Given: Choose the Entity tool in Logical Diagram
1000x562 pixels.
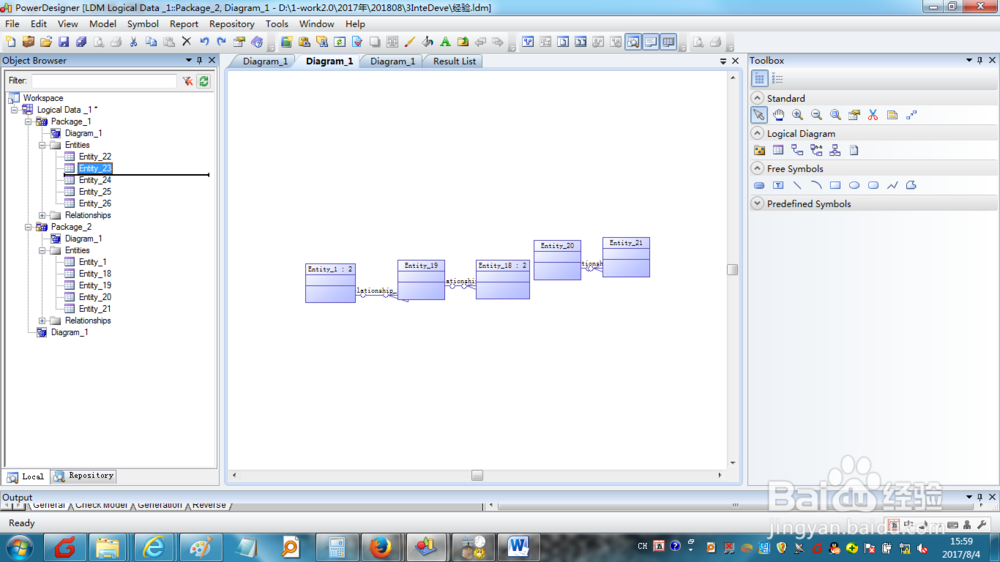Looking at the screenshot, I should pos(778,150).
